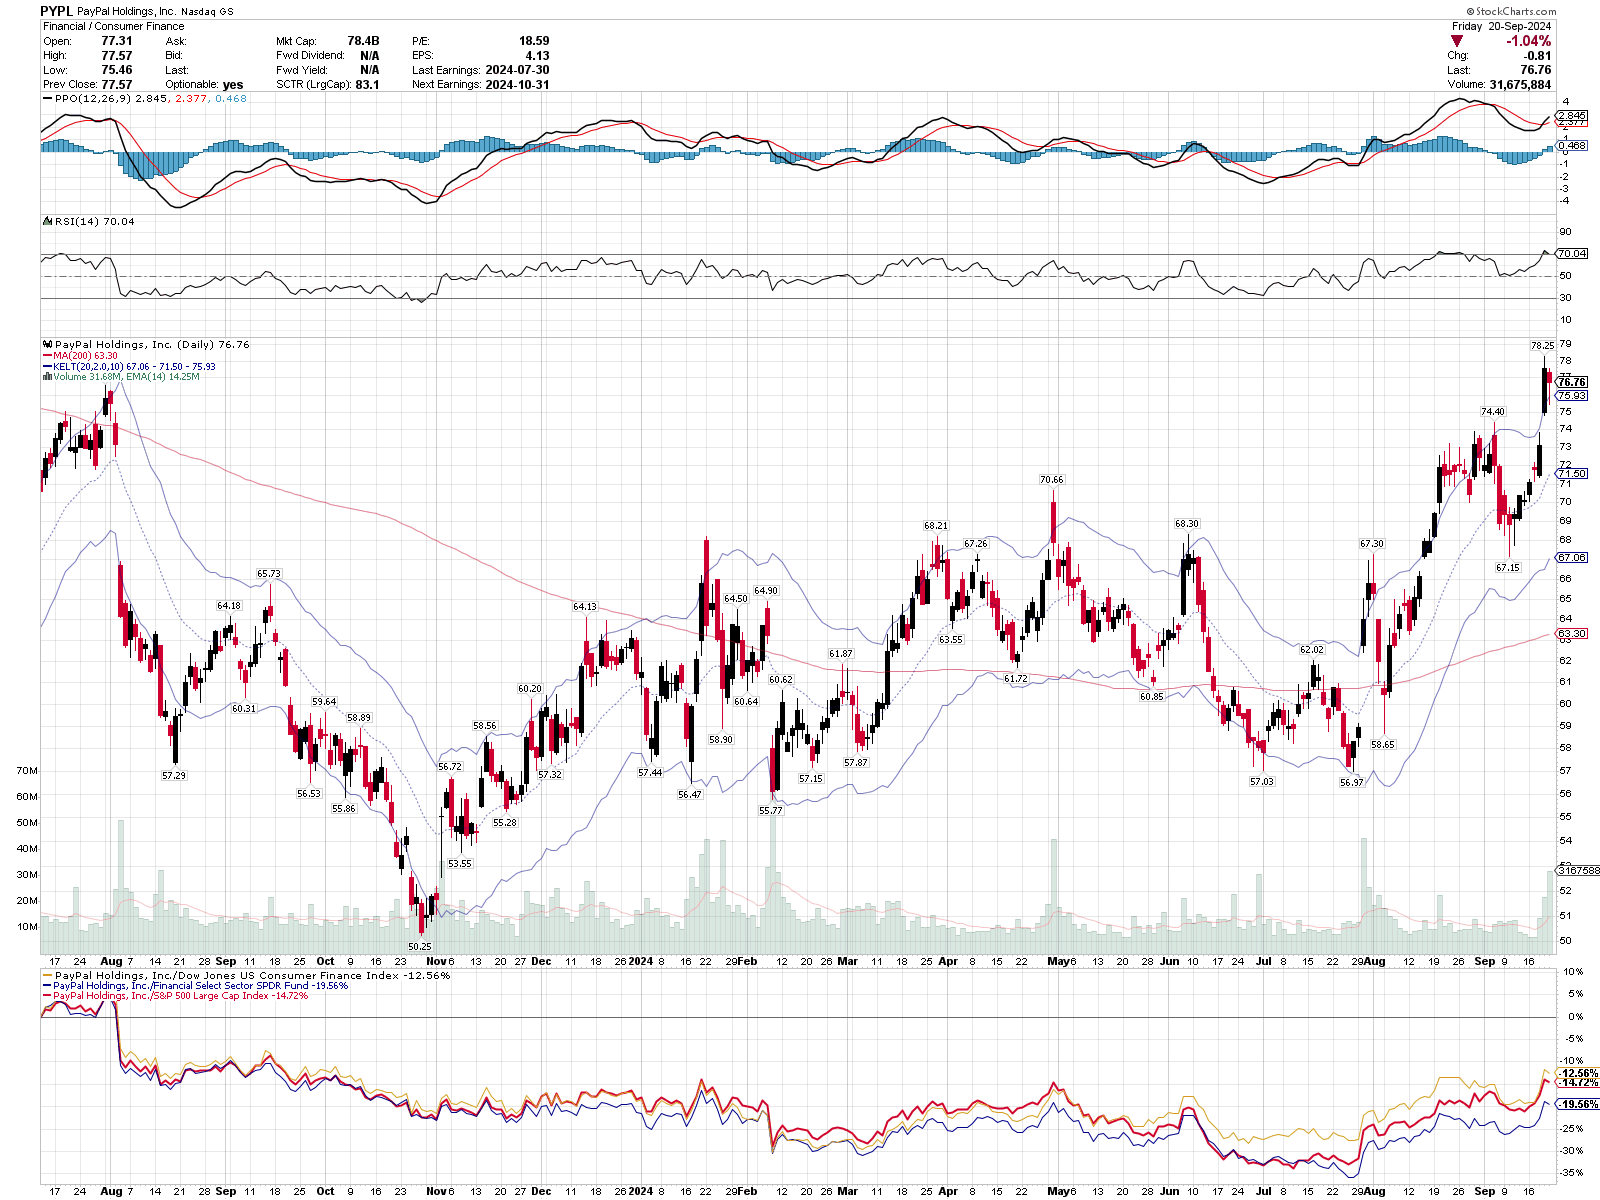Click the 'Volume 31.68M, EMA(14)' legend entry
This screenshot has height=1200, width=1600.
point(121,377)
